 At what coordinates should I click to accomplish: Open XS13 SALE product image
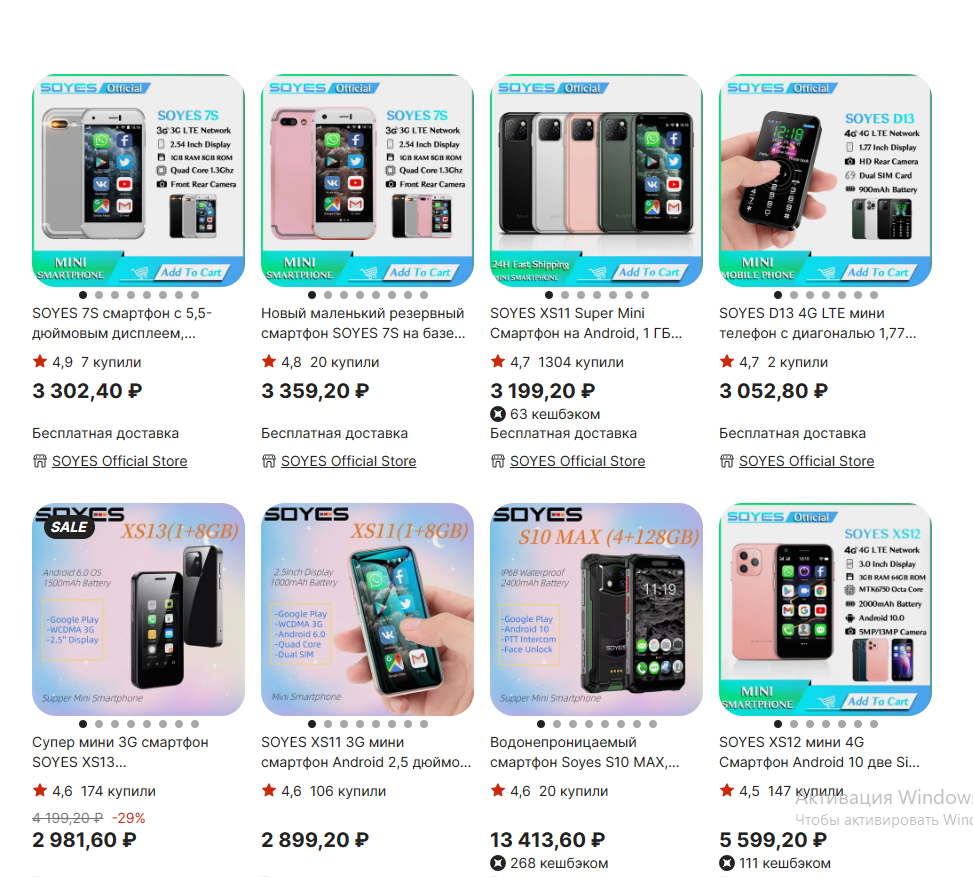click(138, 609)
